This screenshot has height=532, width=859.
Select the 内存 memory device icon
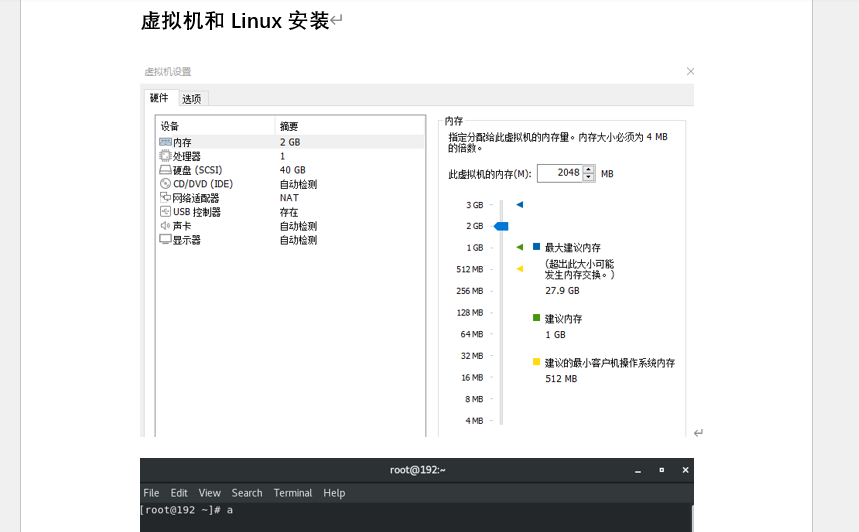click(165, 142)
